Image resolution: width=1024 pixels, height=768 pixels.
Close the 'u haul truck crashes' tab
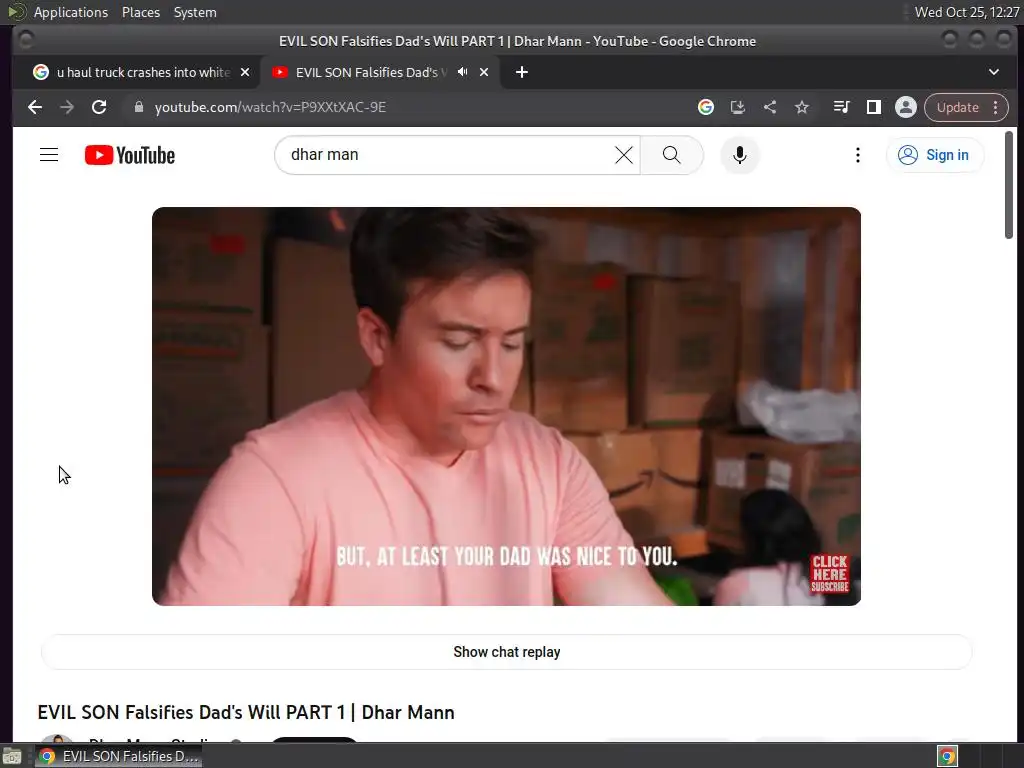pyautogui.click(x=245, y=72)
